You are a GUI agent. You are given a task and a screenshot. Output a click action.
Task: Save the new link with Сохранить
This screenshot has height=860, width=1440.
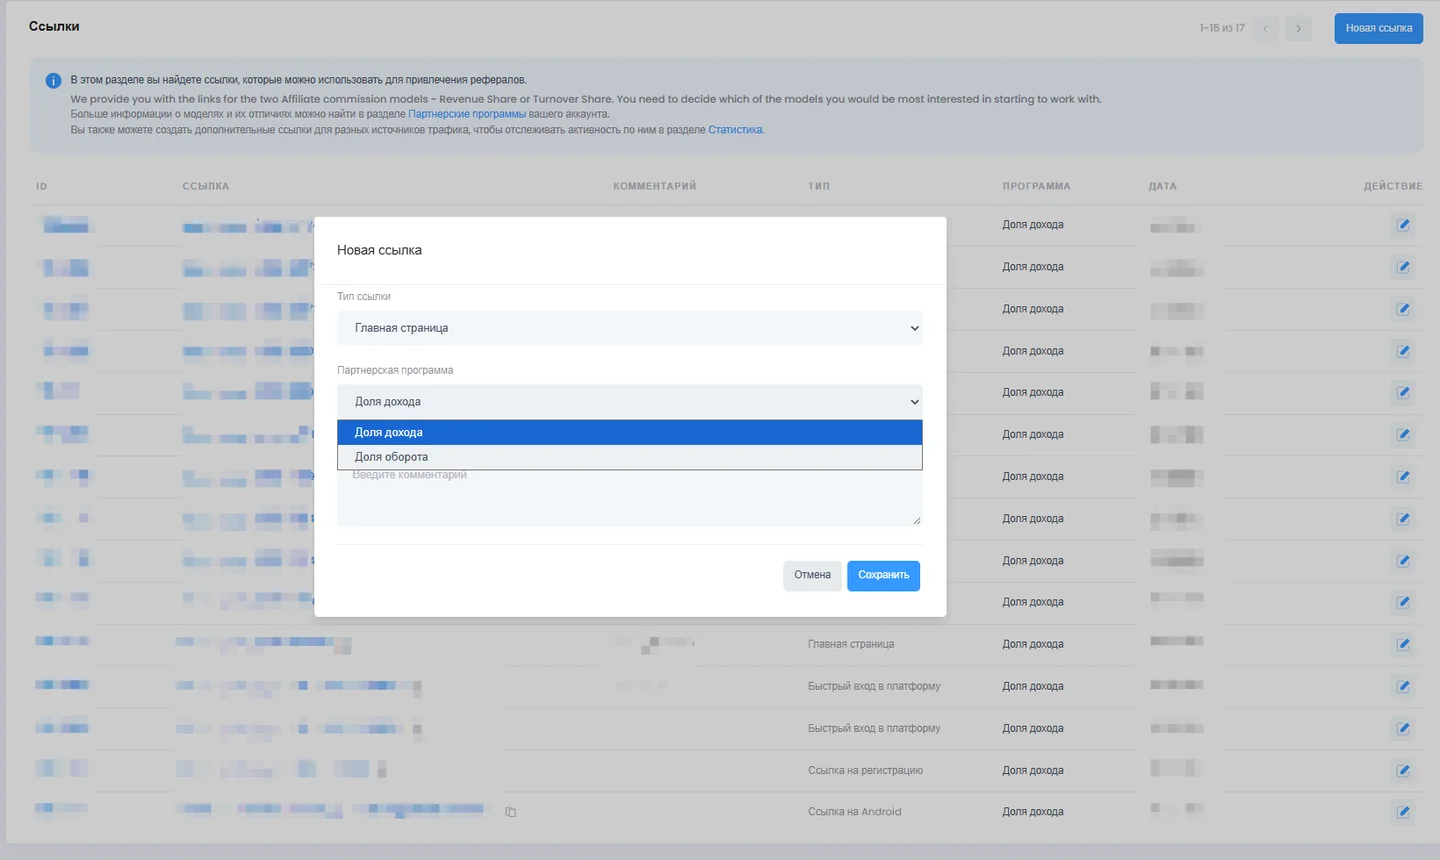(883, 575)
